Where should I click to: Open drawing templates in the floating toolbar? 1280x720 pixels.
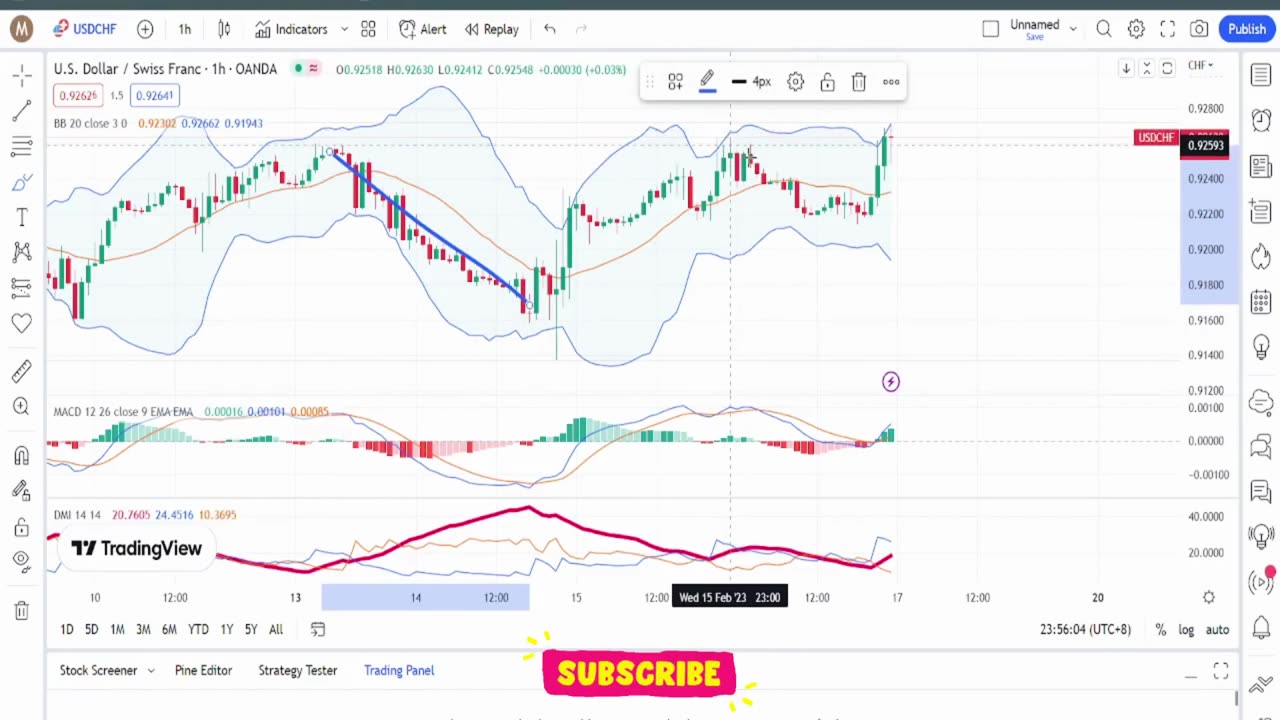pos(675,82)
